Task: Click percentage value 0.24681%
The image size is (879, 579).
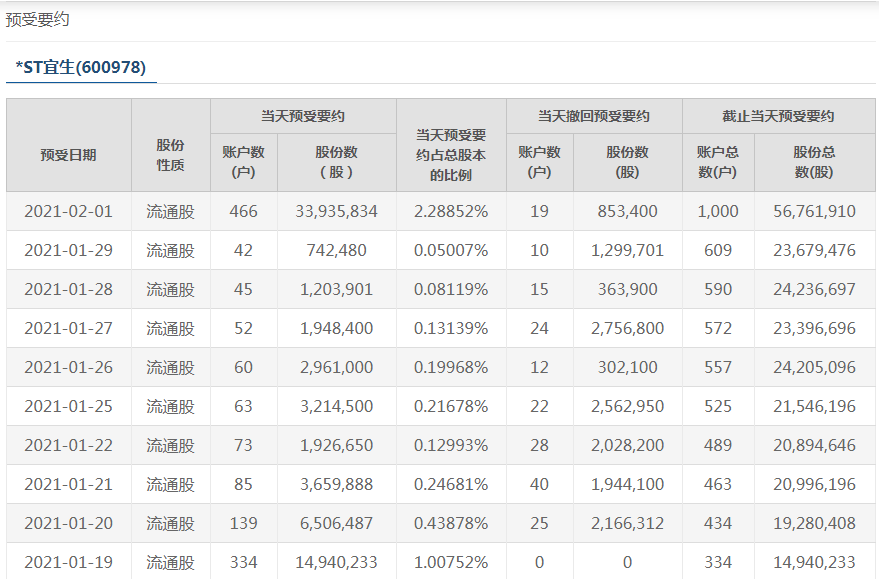Action: click(451, 484)
